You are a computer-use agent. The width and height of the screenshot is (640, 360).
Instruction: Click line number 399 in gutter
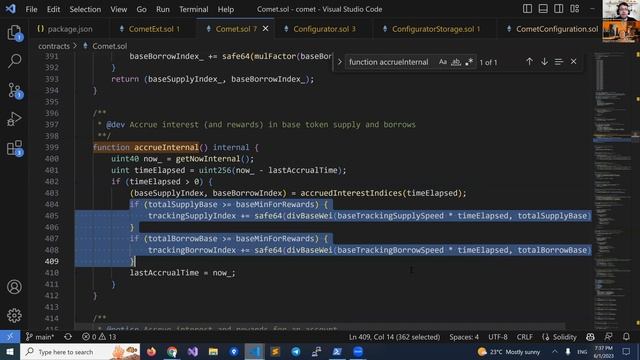52,147
